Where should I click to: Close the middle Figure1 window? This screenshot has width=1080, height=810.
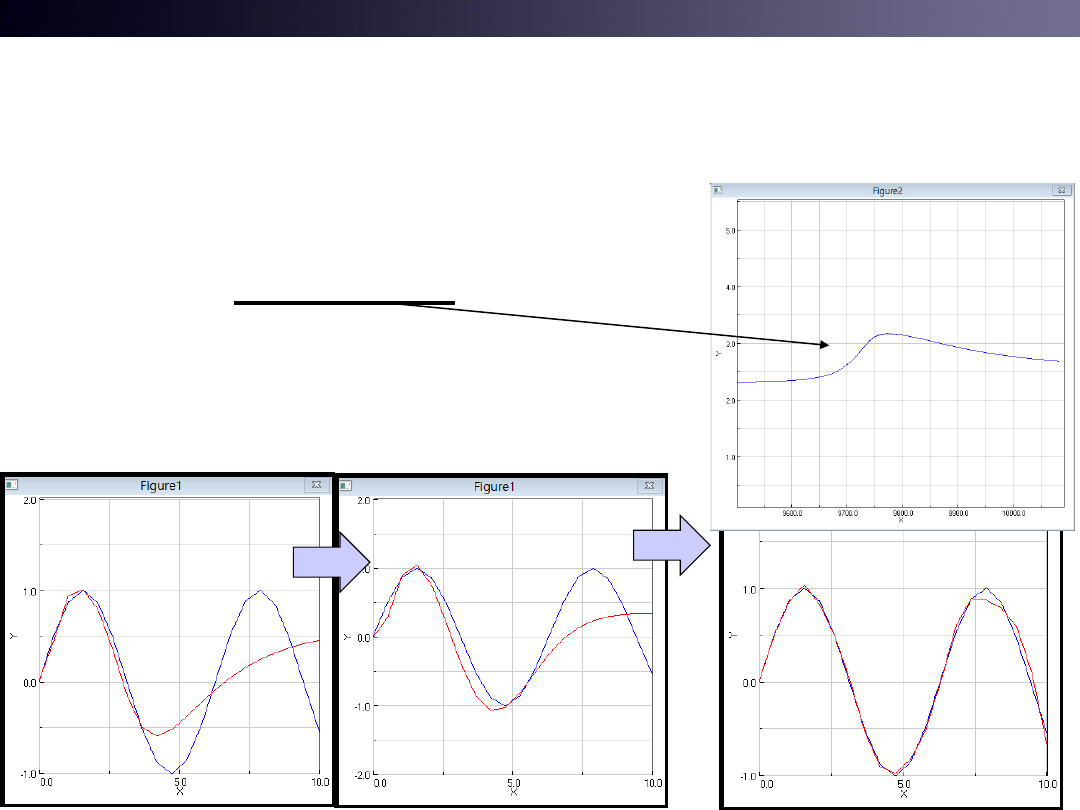coord(649,486)
